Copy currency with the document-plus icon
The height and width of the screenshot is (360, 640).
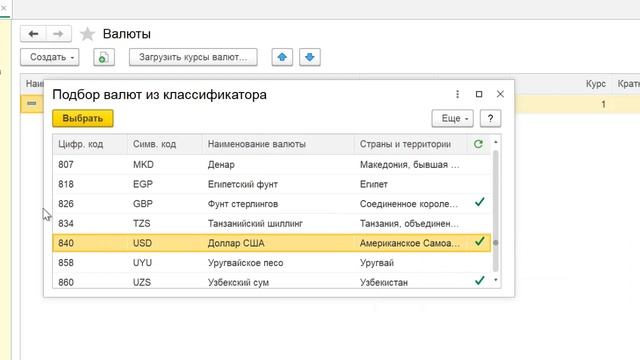[104, 57]
